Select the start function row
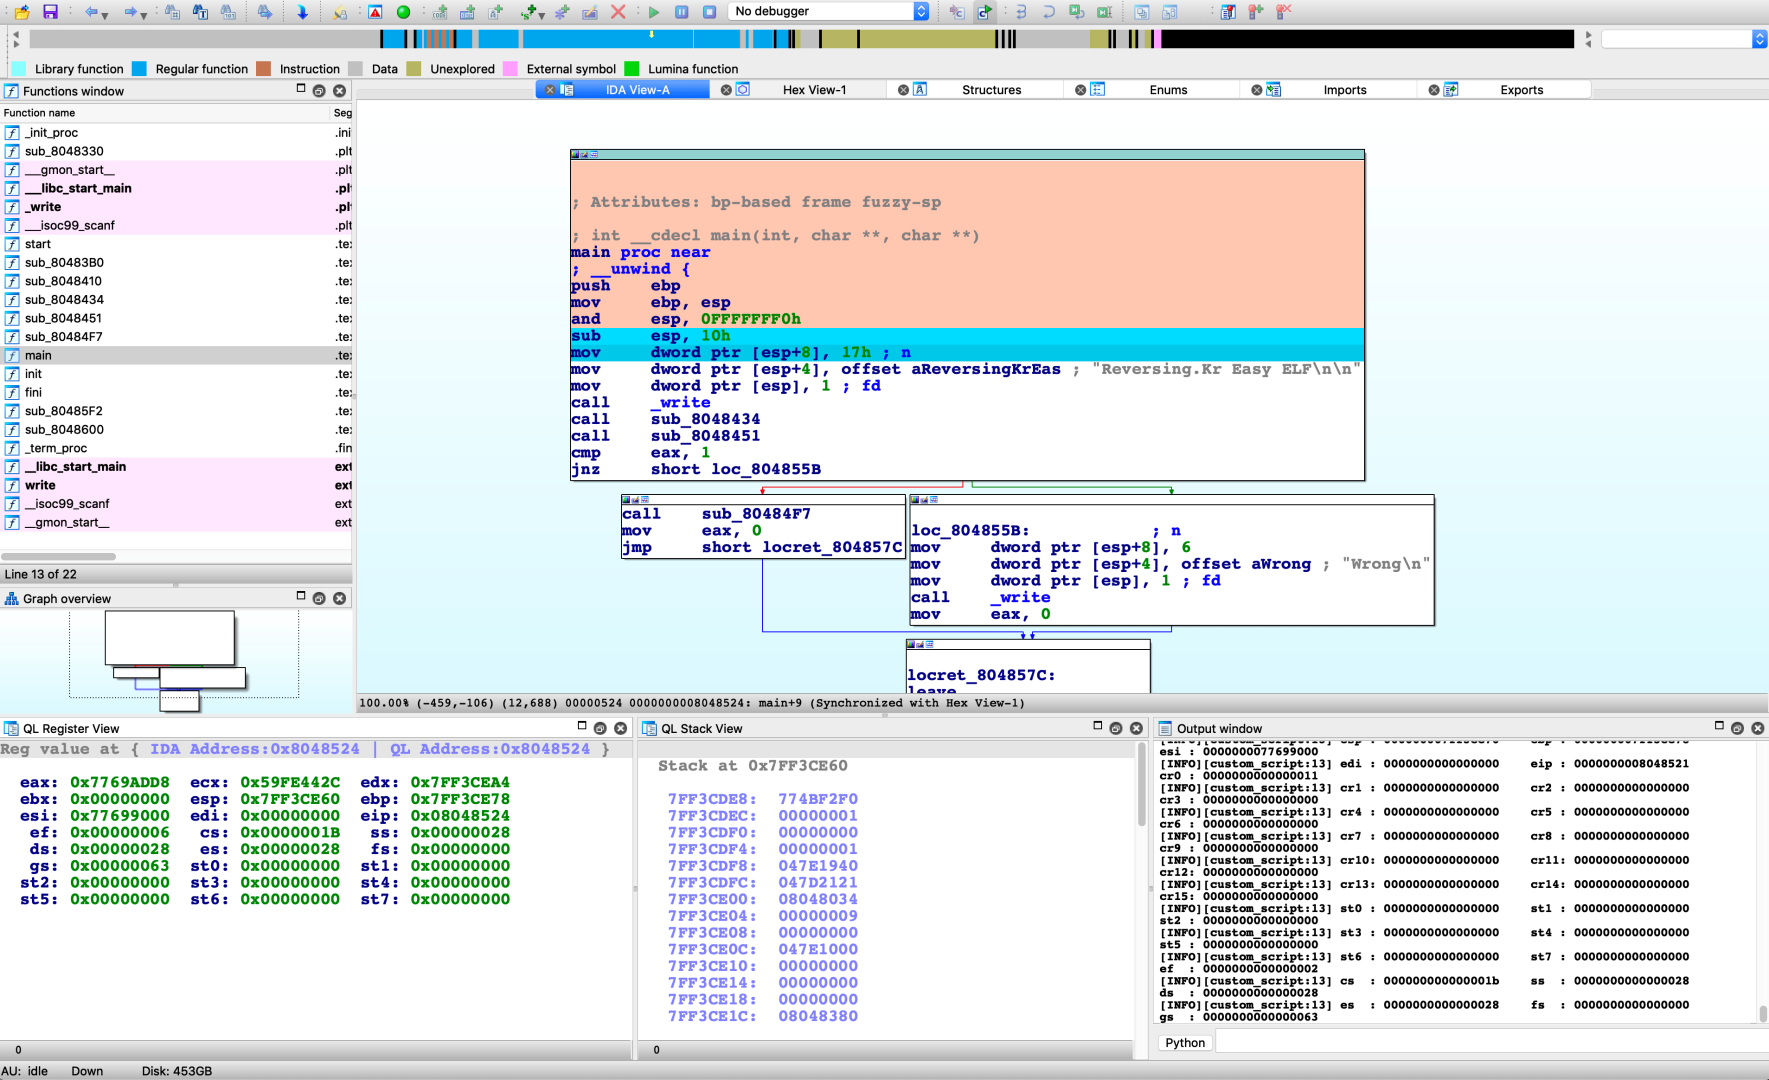The height and width of the screenshot is (1080, 1769). (176, 244)
